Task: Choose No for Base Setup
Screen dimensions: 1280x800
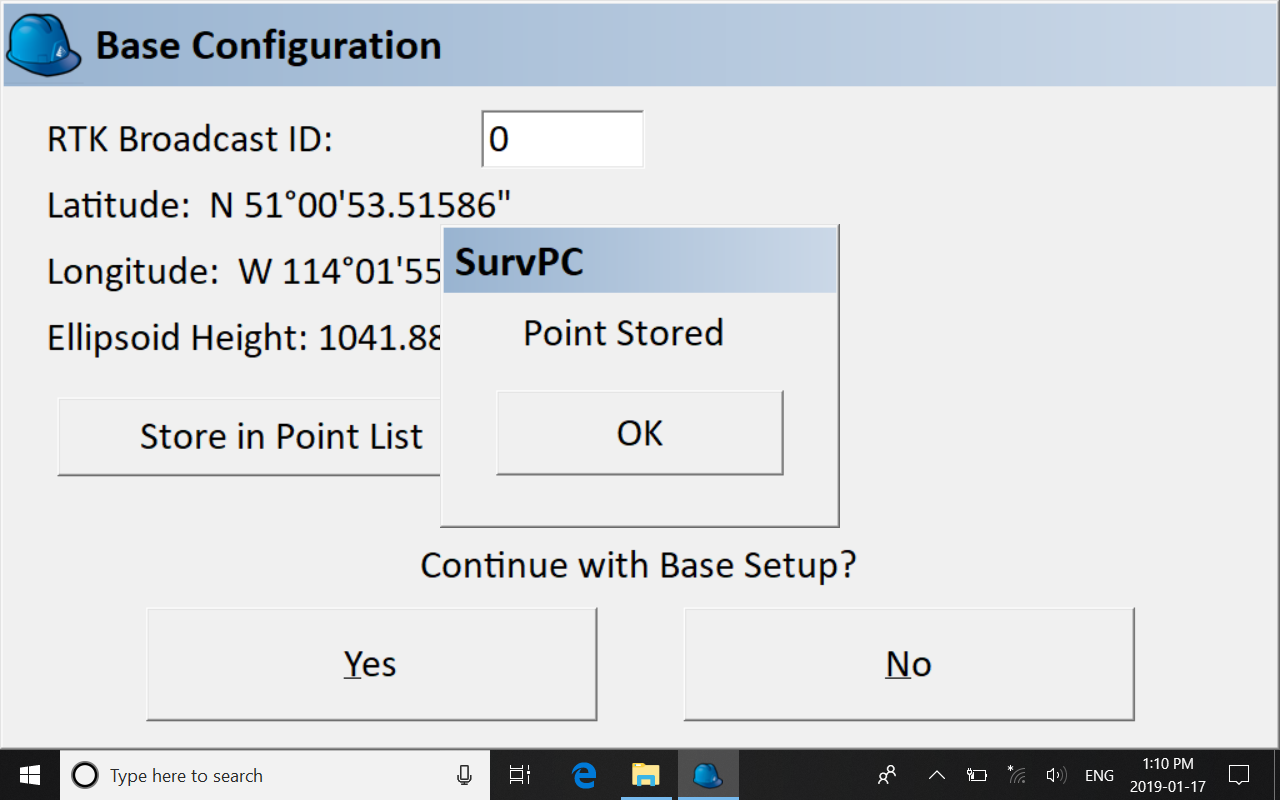Action: 909,664
